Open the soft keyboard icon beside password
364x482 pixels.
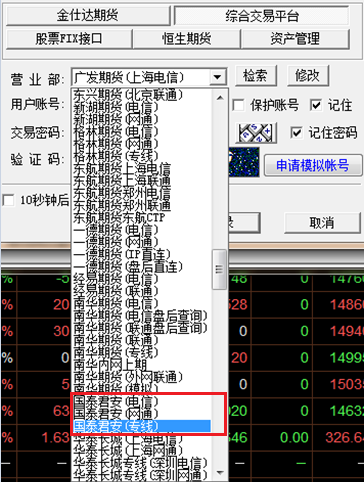[256, 133]
